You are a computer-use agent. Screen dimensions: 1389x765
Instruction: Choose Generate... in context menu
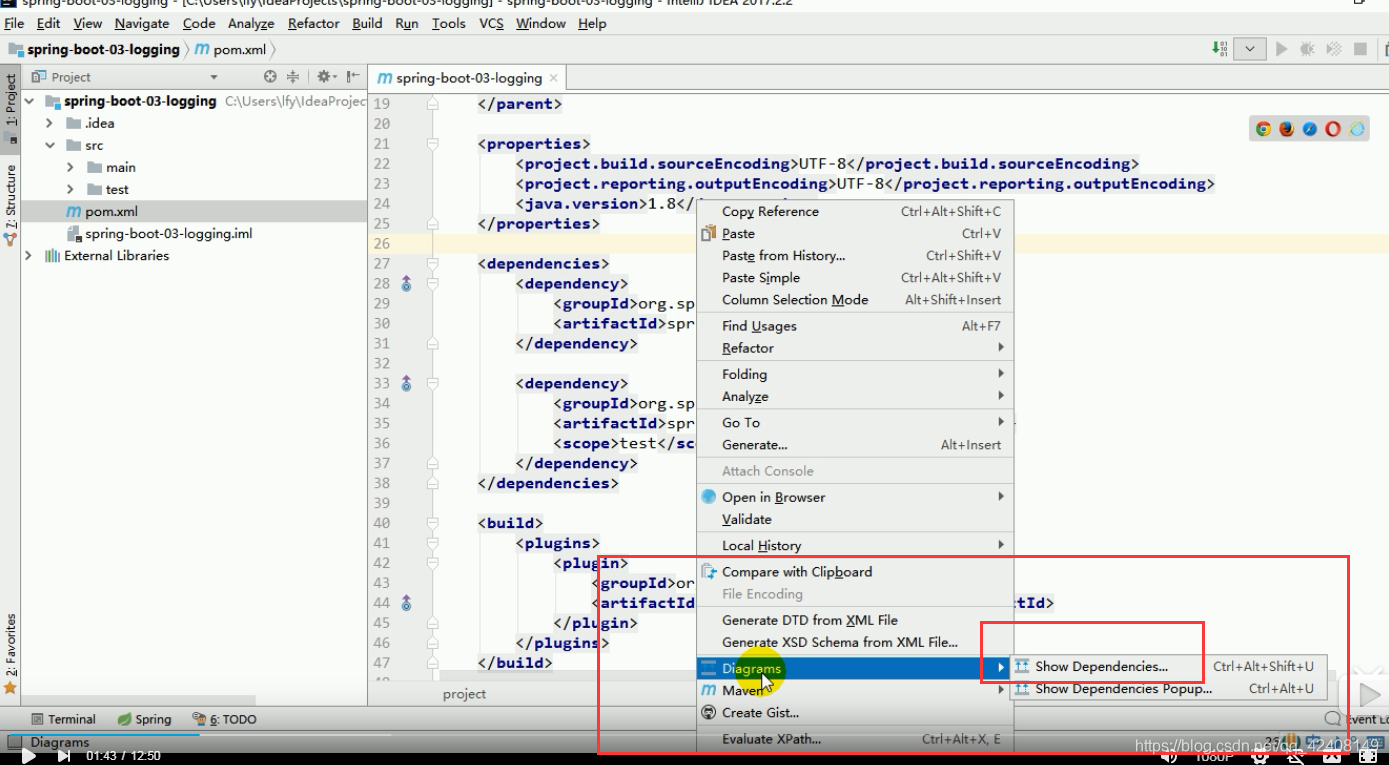point(855,444)
